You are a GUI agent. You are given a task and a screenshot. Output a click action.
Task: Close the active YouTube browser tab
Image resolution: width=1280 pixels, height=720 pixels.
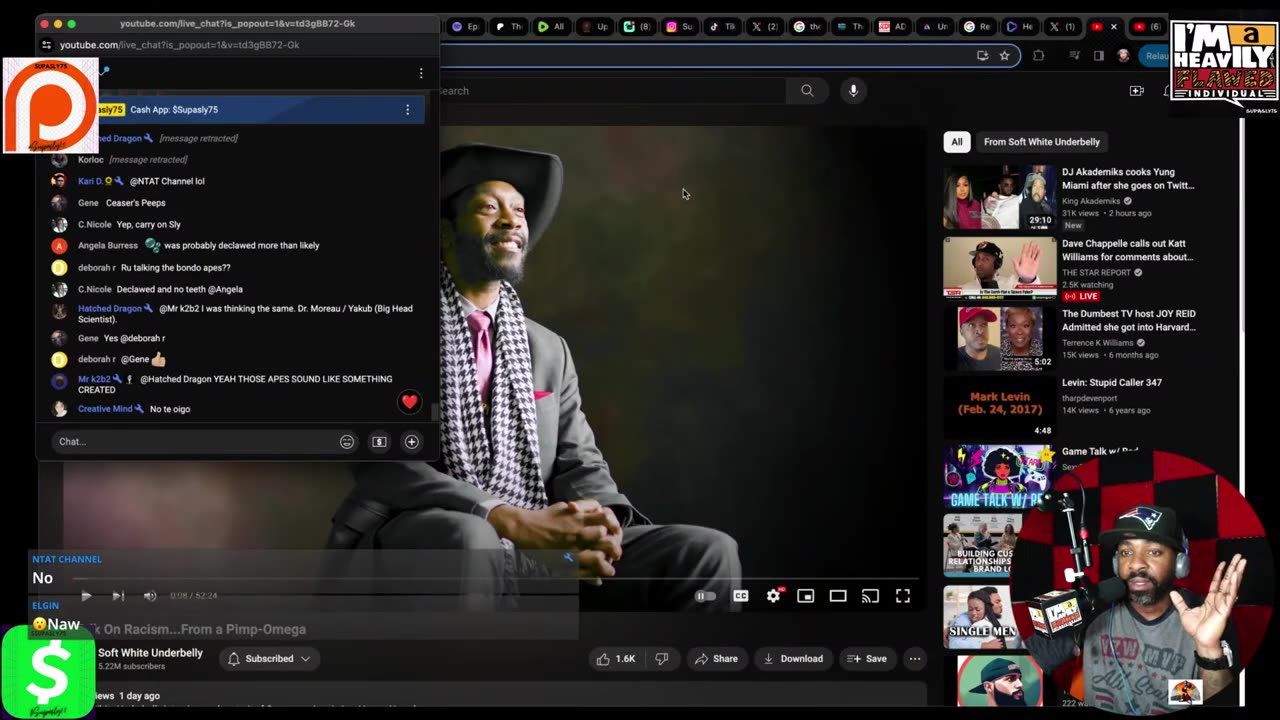pos(1114,27)
